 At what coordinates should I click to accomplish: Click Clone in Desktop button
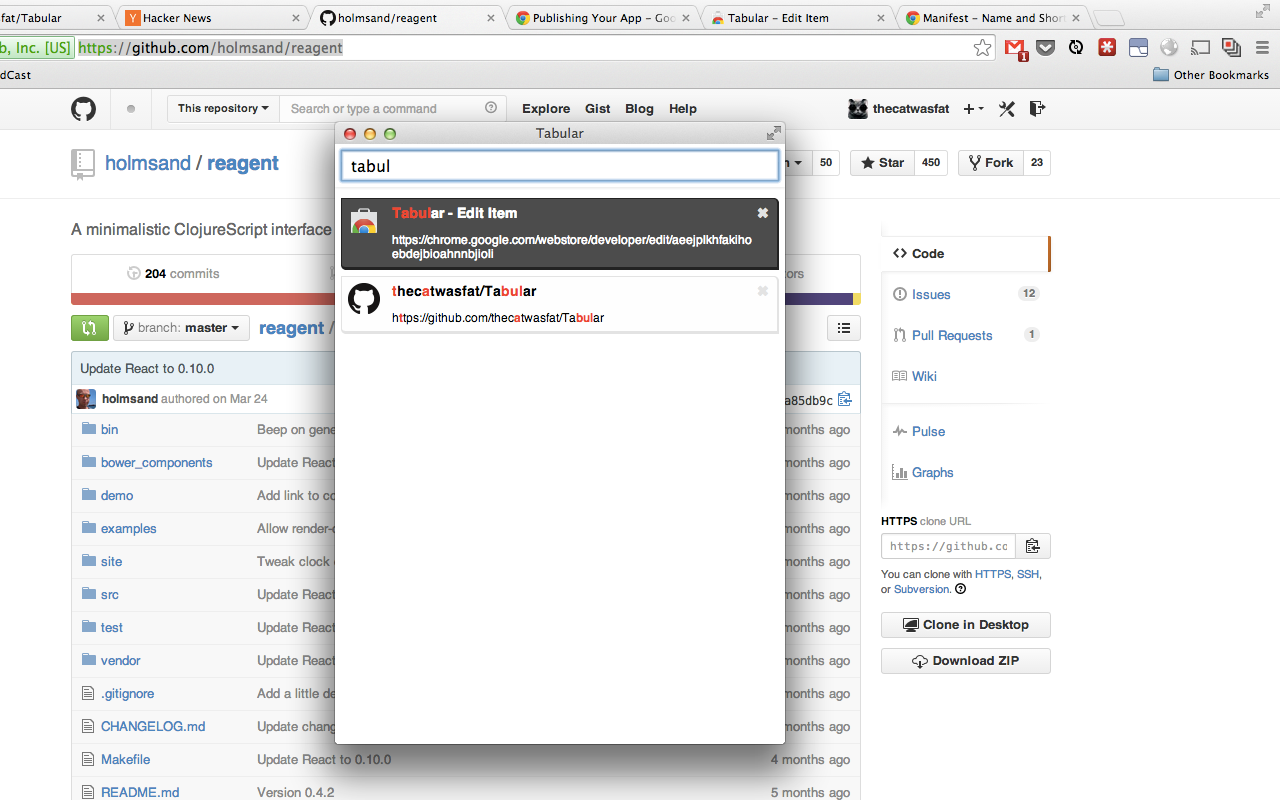tap(966, 625)
